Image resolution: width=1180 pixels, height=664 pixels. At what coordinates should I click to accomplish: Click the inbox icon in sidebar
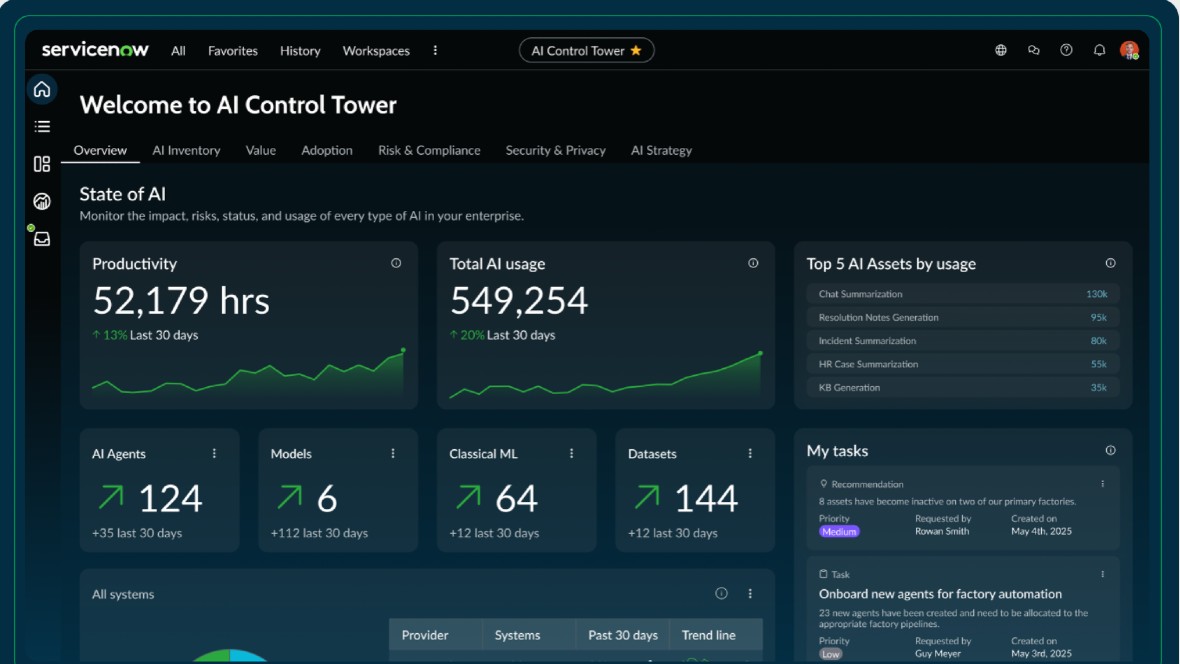click(x=42, y=239)
